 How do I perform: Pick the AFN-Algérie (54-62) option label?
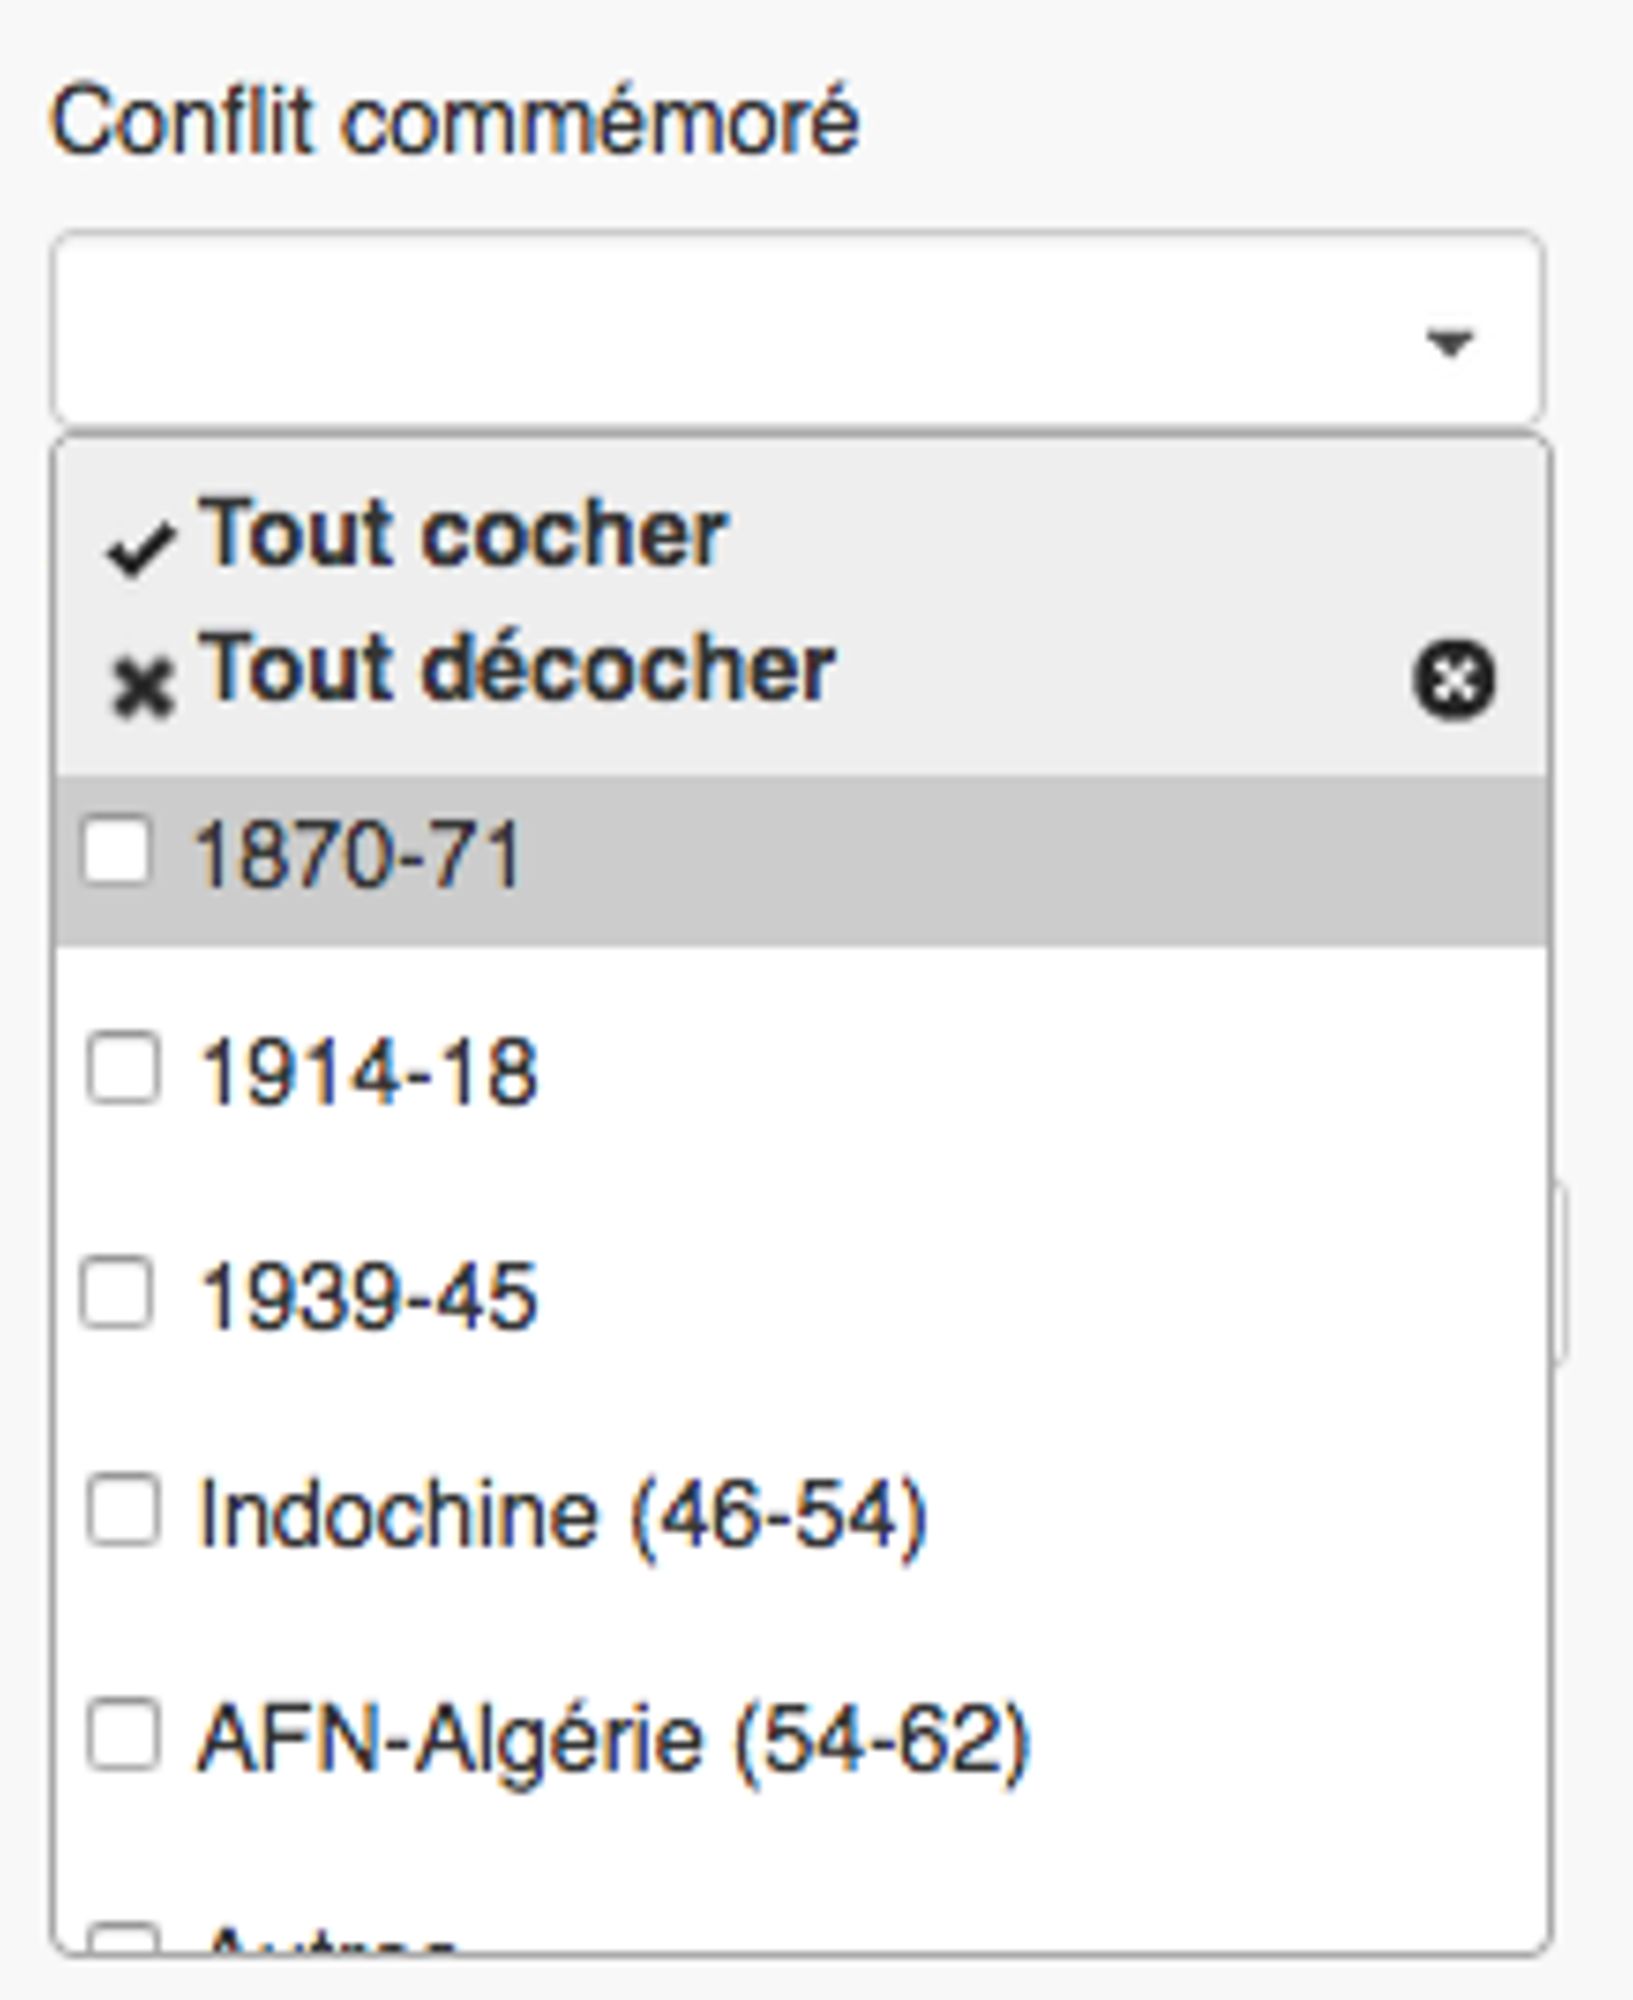click(613, 1740)
